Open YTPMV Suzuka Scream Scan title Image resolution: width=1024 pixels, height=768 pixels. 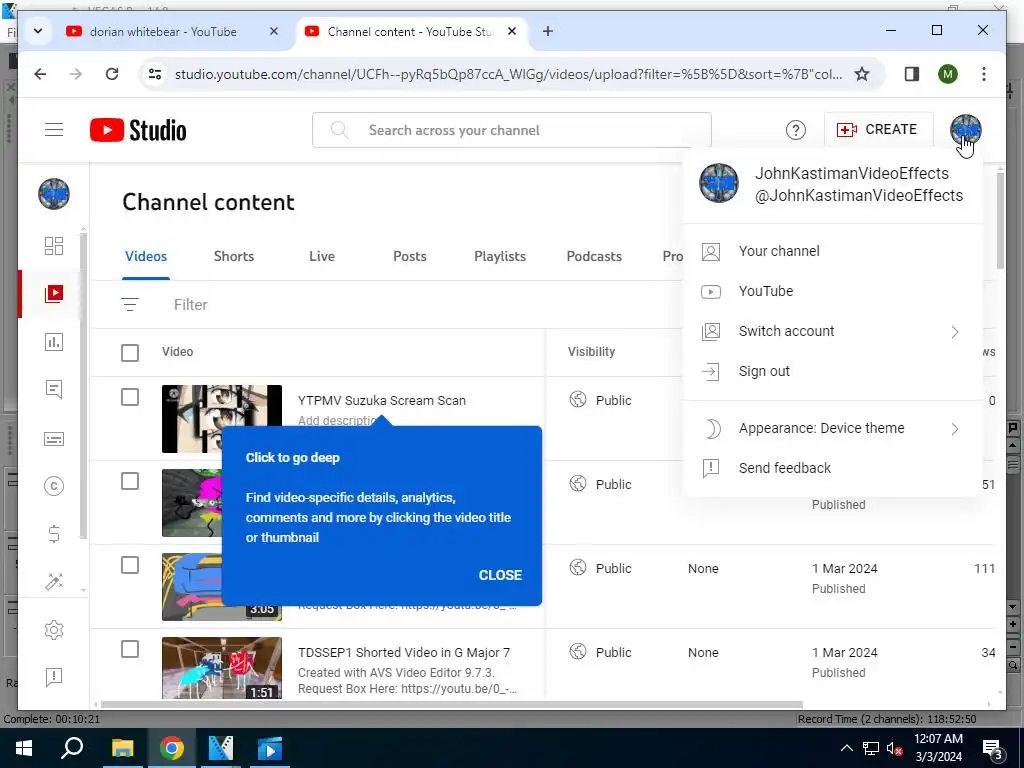click(x=382, y=400)
